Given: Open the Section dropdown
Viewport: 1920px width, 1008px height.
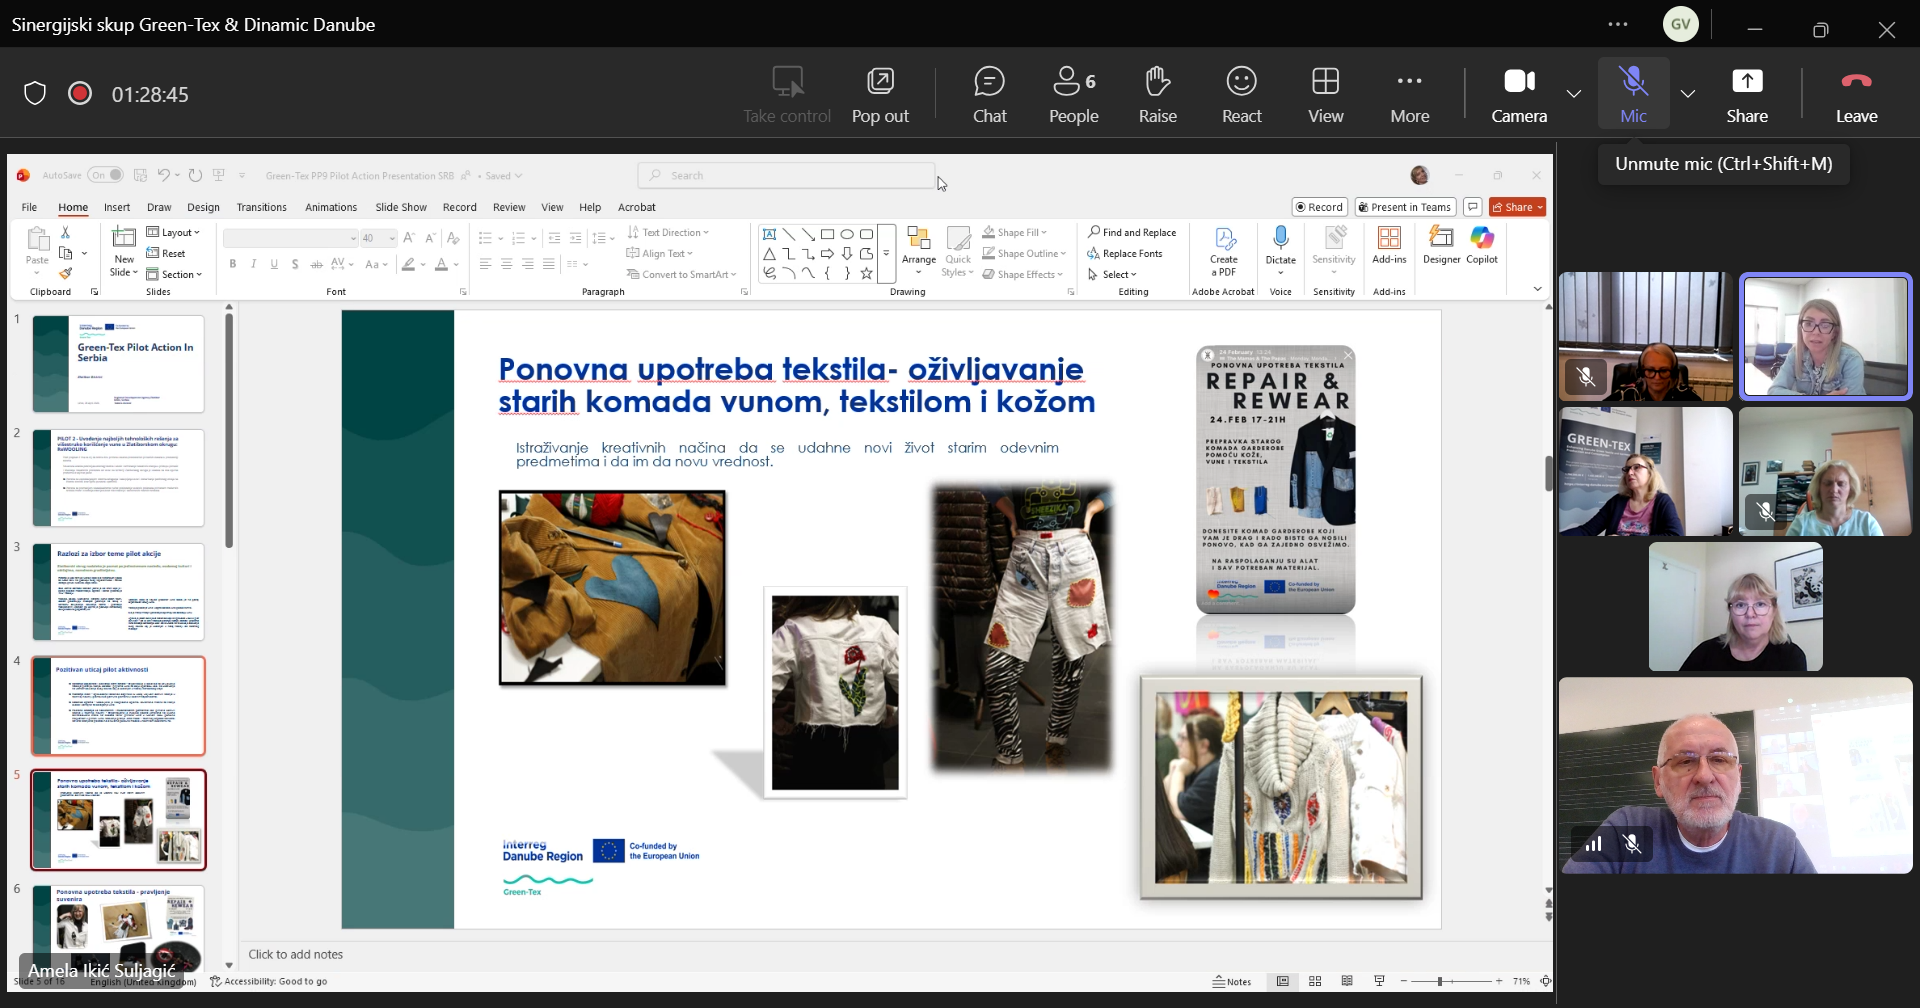Looking at the screenshot, I should tap(174, 274).
